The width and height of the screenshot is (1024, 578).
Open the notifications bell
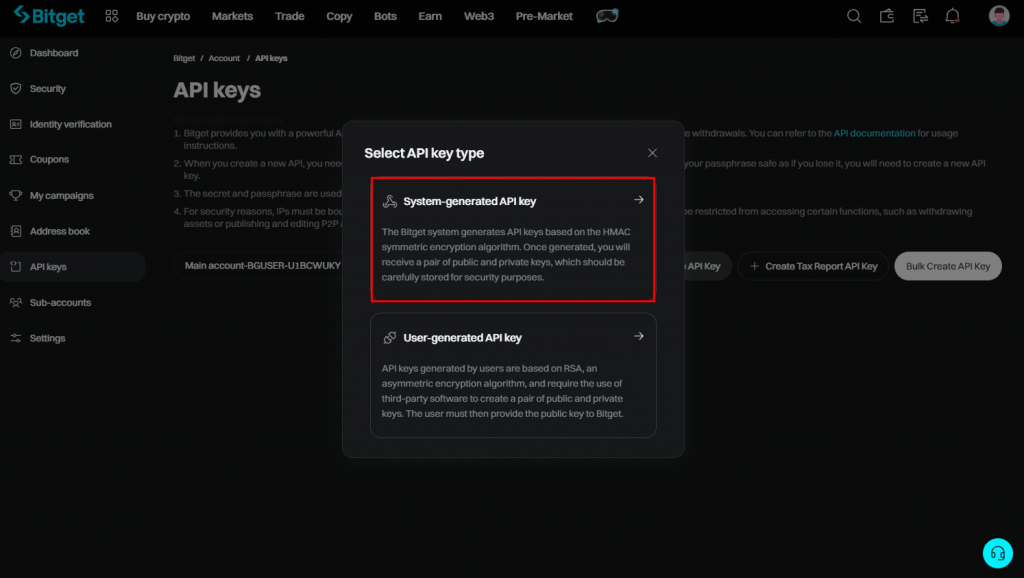pos(952,16)
